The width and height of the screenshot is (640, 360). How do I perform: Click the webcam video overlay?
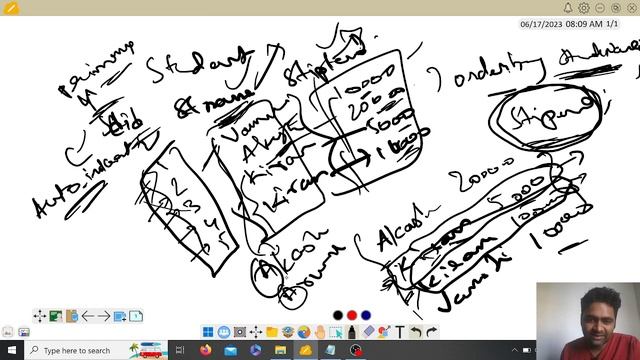588,321
